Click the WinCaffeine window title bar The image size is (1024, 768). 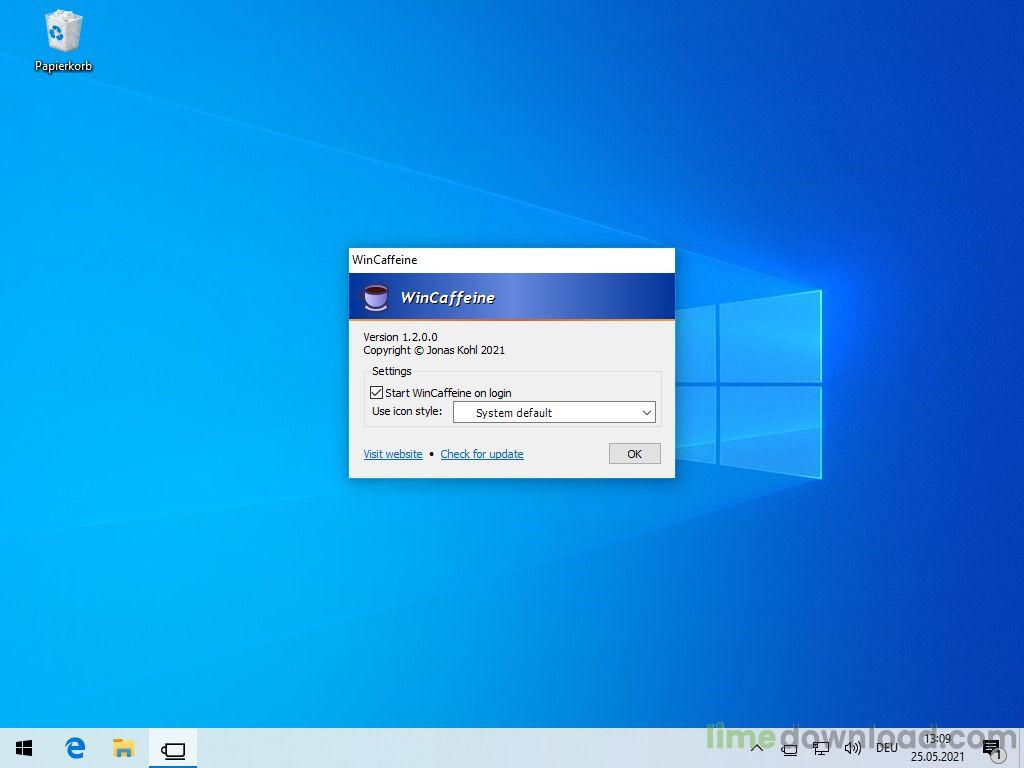(x=512, y=260)
